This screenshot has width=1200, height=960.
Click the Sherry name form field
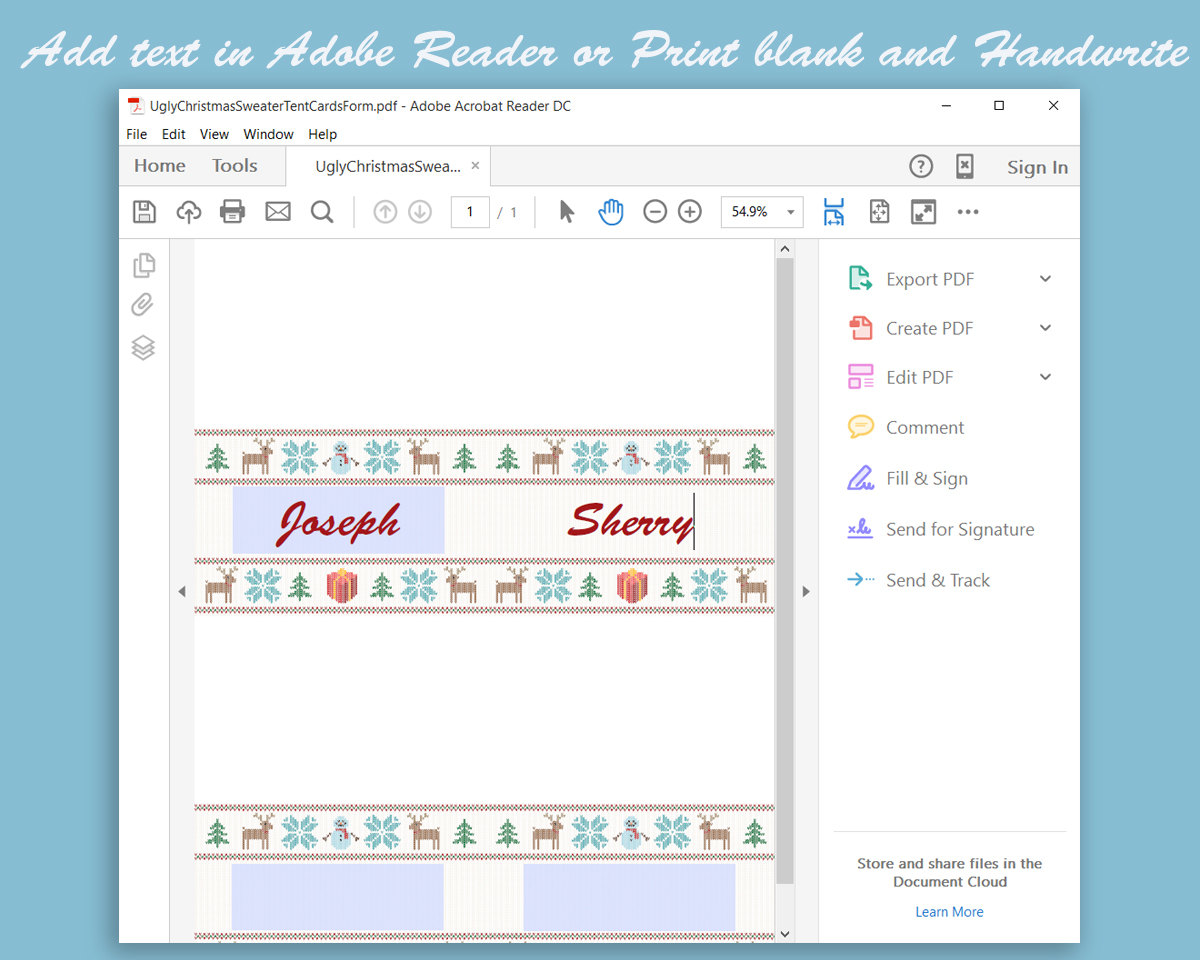629,520
